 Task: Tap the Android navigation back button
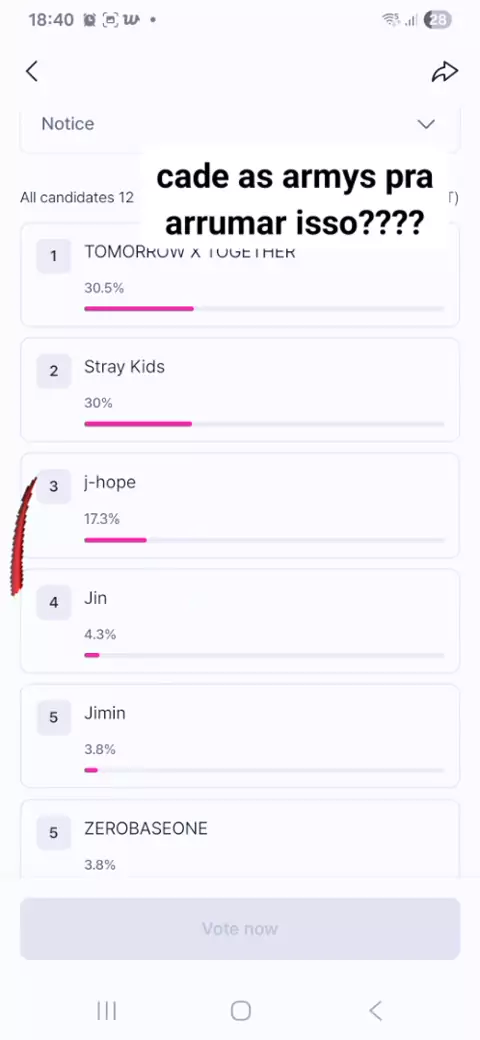pyautogui.click(x=375, y=1011)
